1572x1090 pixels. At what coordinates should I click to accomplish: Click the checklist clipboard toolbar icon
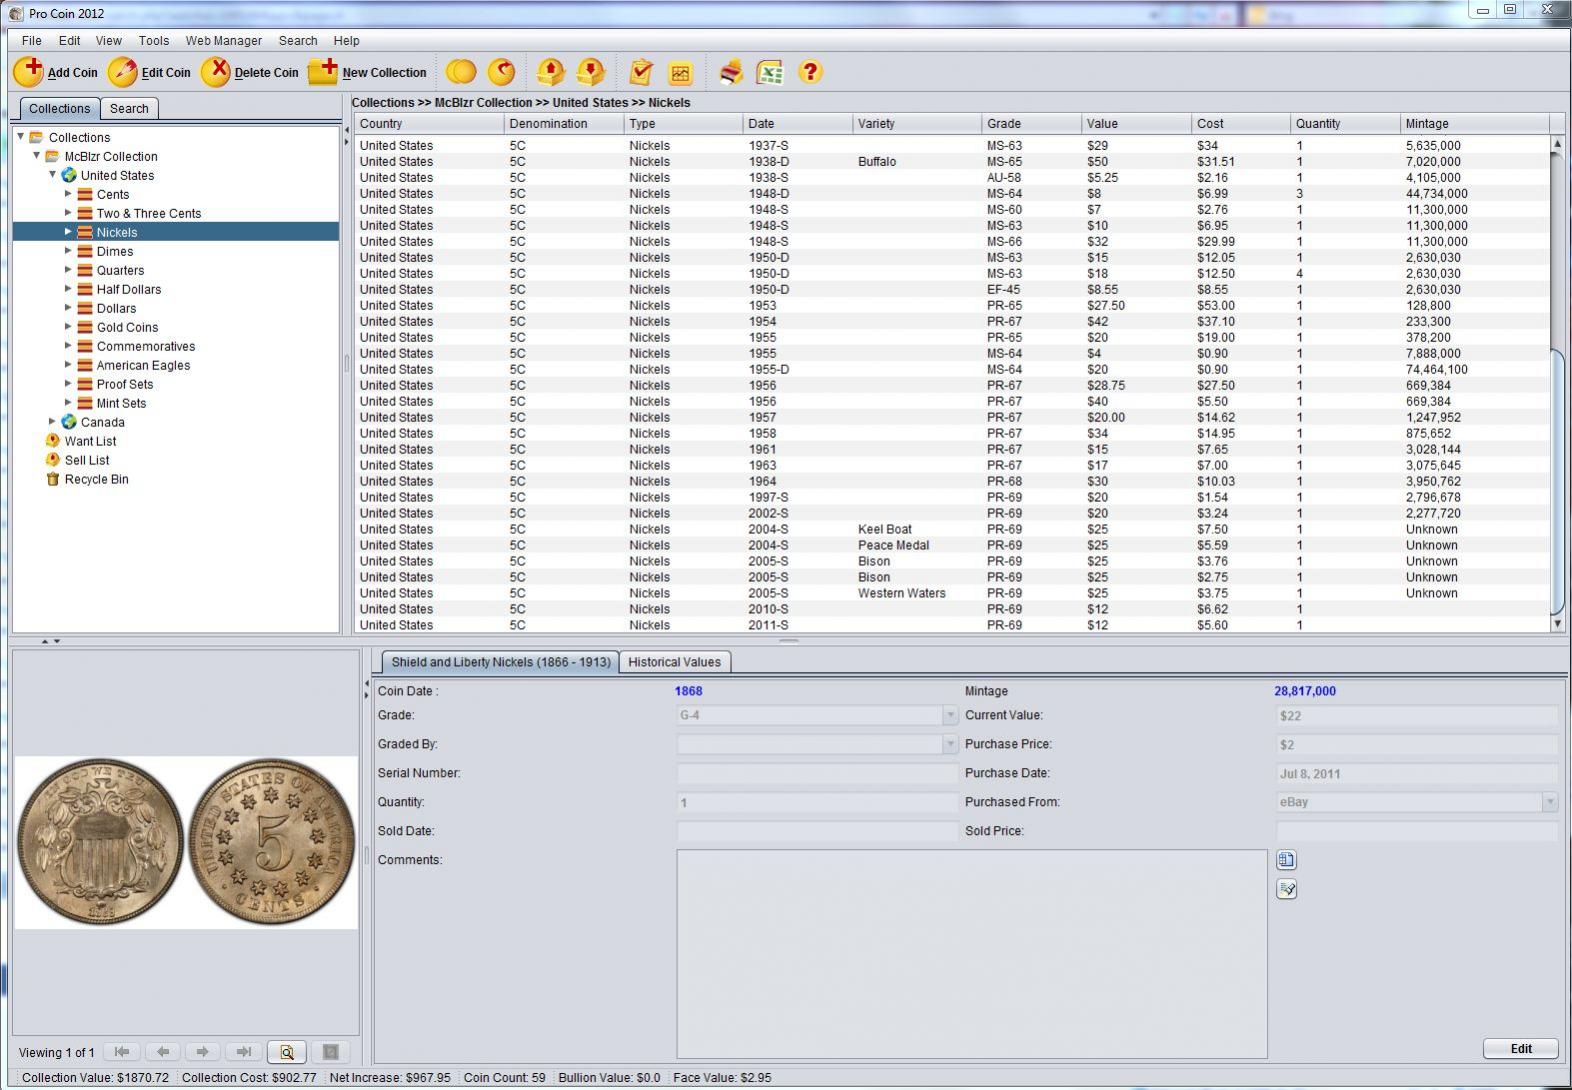[641, 72]
